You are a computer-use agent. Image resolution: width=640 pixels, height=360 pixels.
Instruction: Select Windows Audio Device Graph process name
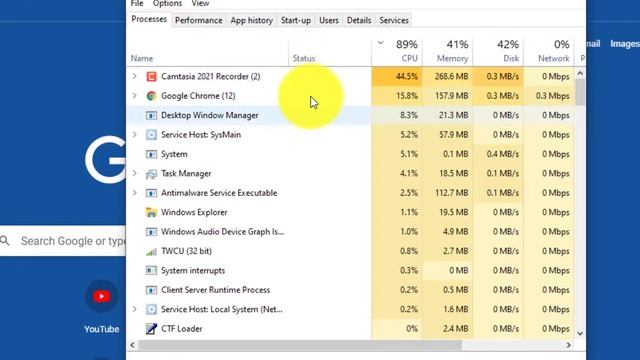pos(222,232)
